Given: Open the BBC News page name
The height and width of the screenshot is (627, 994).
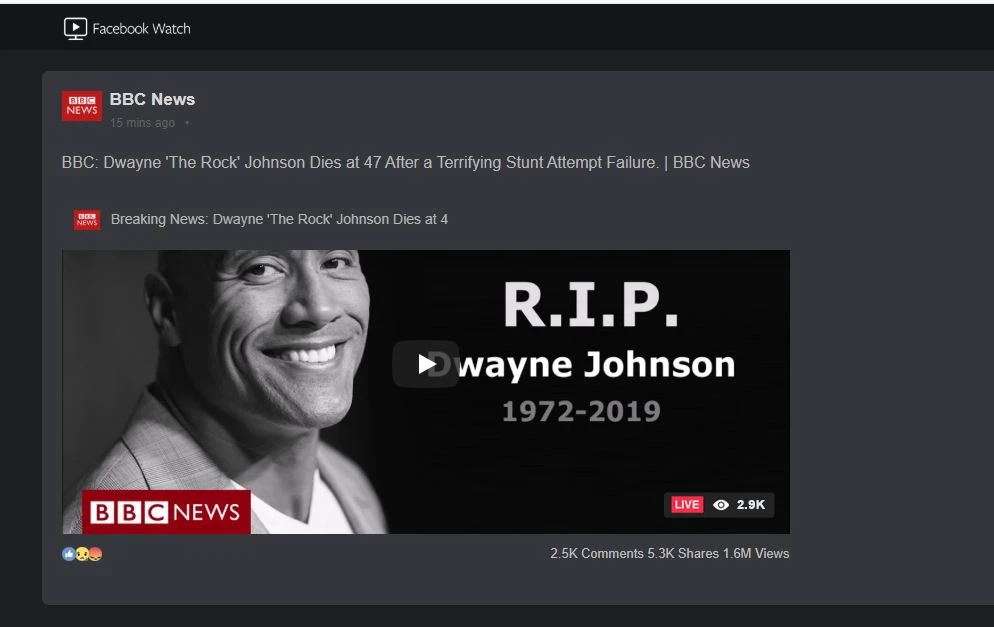Looking at the screenshot, I should (152, 99).
